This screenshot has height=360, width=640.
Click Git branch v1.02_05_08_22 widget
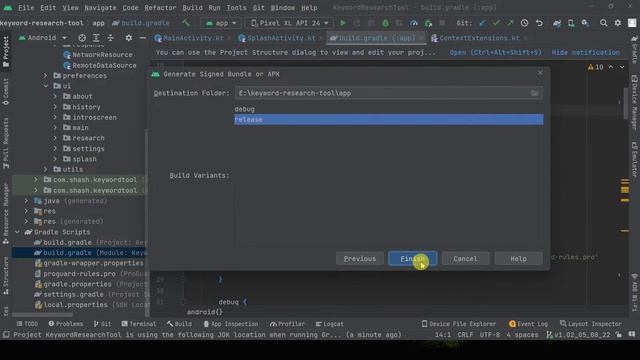pos(578,335)
